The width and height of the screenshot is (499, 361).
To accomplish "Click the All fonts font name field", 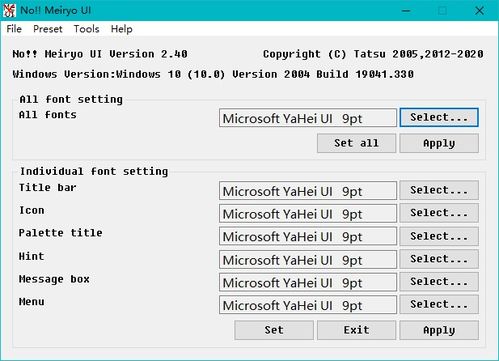I will point(308,118).
